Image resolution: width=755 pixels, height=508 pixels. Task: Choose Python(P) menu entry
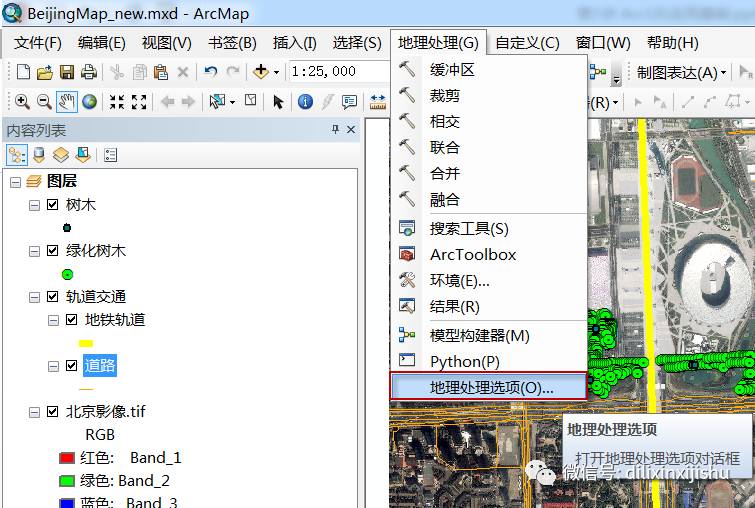[489, 361]
